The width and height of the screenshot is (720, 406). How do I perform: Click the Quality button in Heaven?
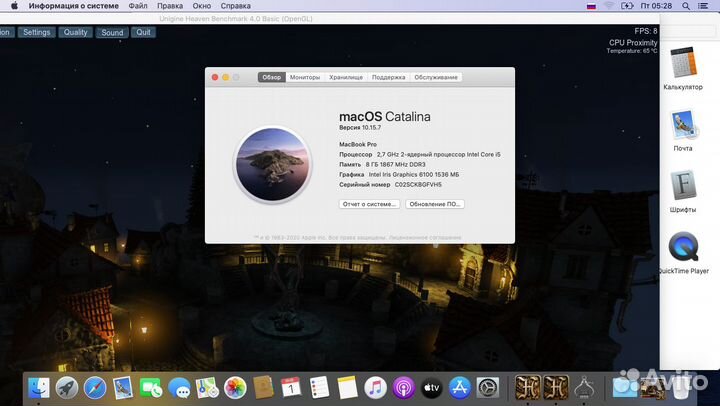click(75, 32)
